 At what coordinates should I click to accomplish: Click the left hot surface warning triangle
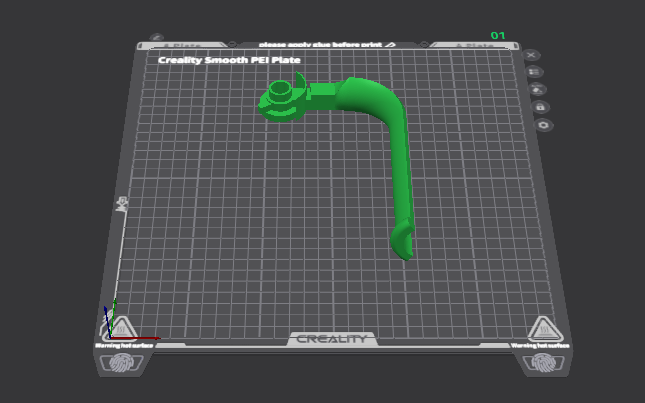click(121, 329)
